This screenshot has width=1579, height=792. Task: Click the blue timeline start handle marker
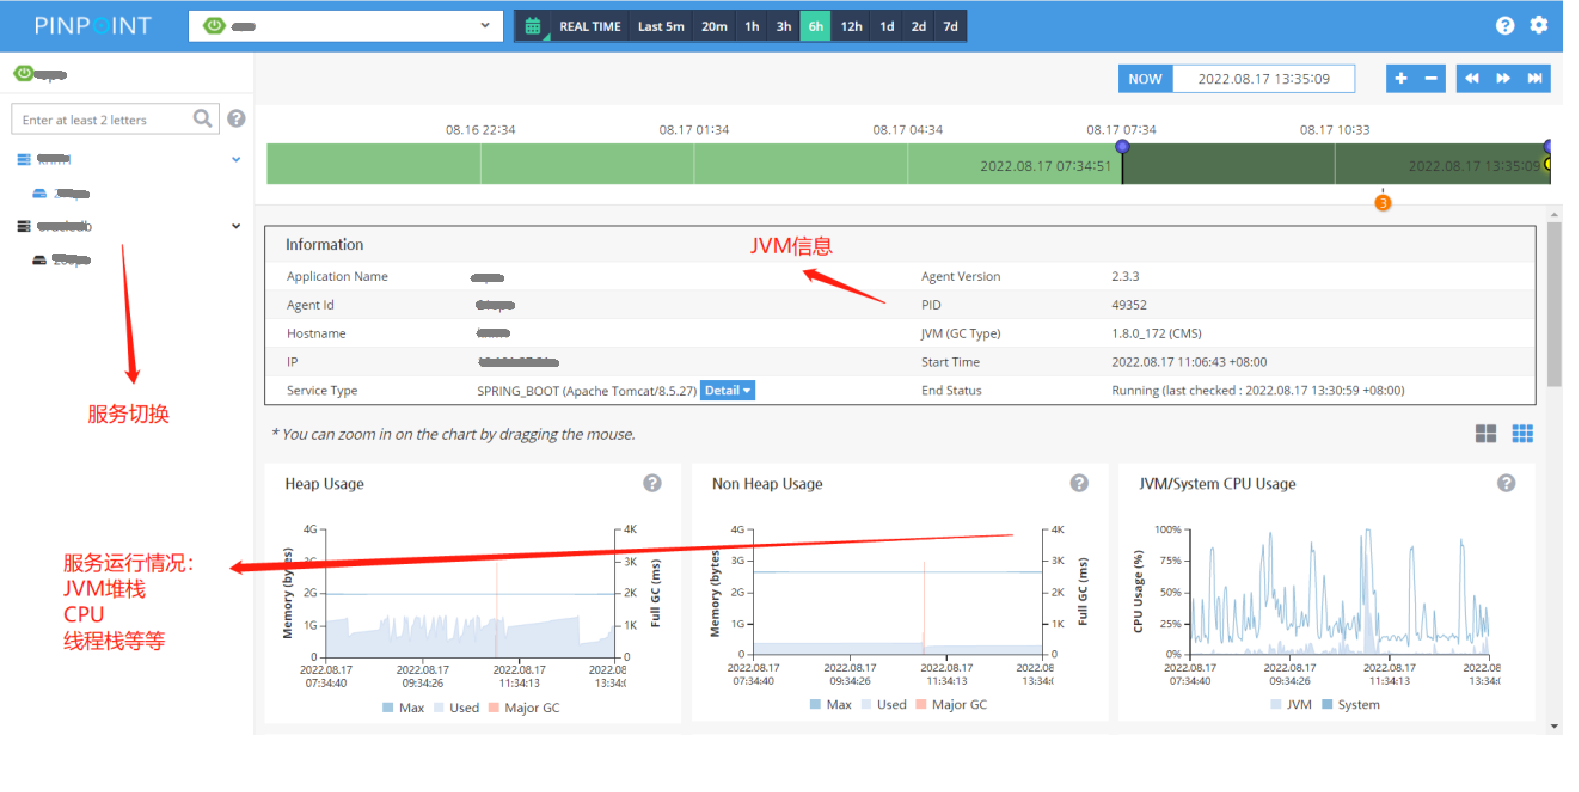pyautogui.click(x=1122, y=147)
